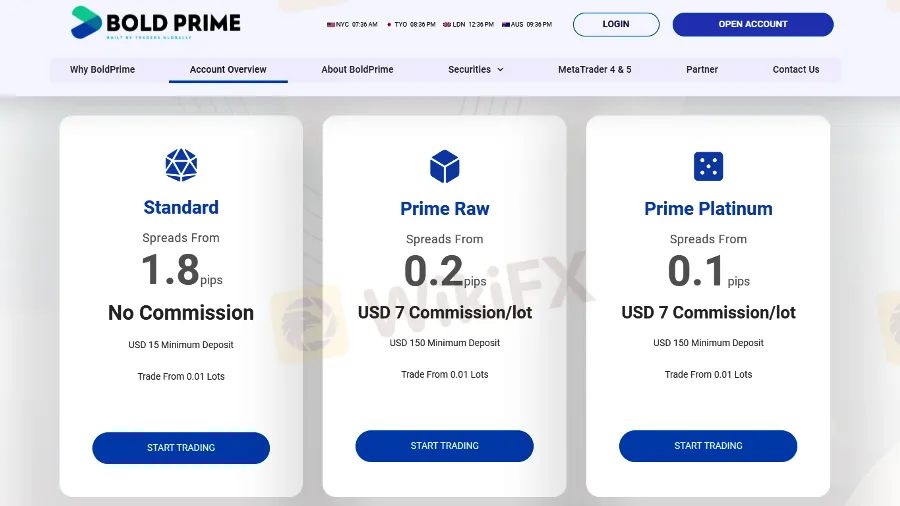
Task: Click the Prime Raw cube icon
Action: point(444,166)
